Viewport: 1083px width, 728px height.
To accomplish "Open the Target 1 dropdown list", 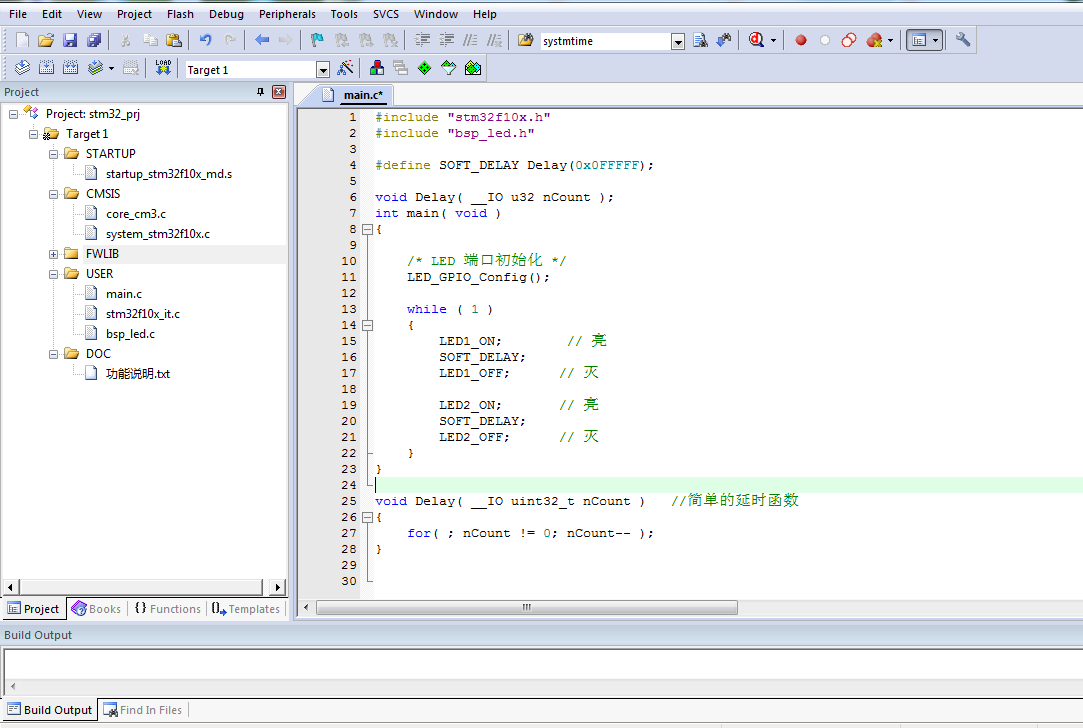I will point(322,70).
